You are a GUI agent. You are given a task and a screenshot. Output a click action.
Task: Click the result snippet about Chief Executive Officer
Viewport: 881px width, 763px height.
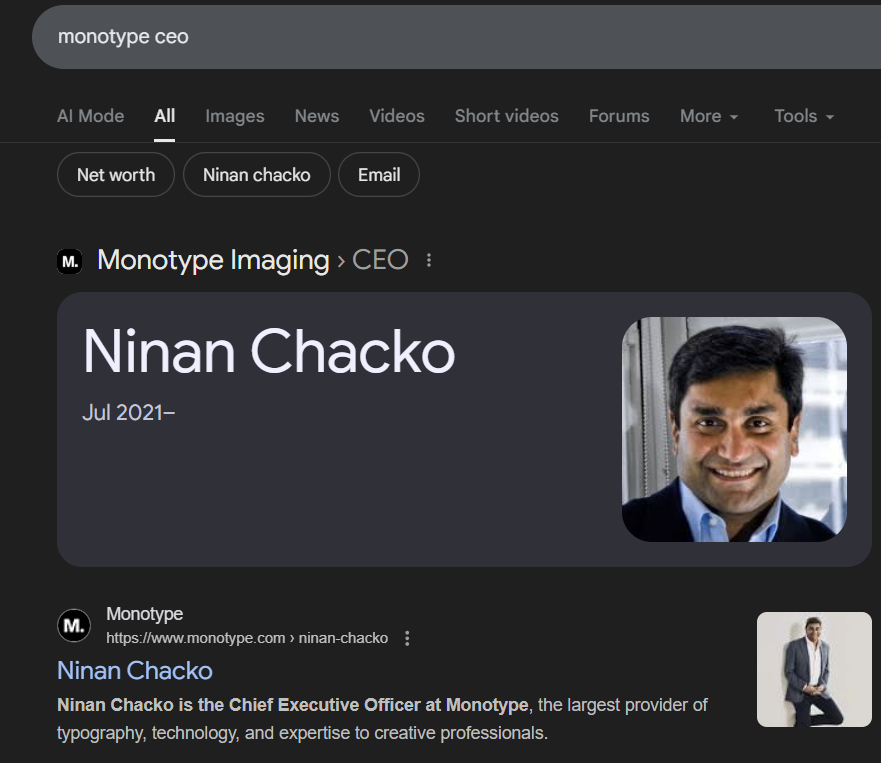[382, 719]
